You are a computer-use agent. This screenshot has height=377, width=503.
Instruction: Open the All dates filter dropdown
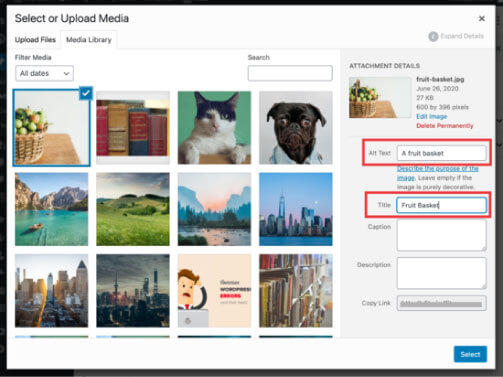44,73
